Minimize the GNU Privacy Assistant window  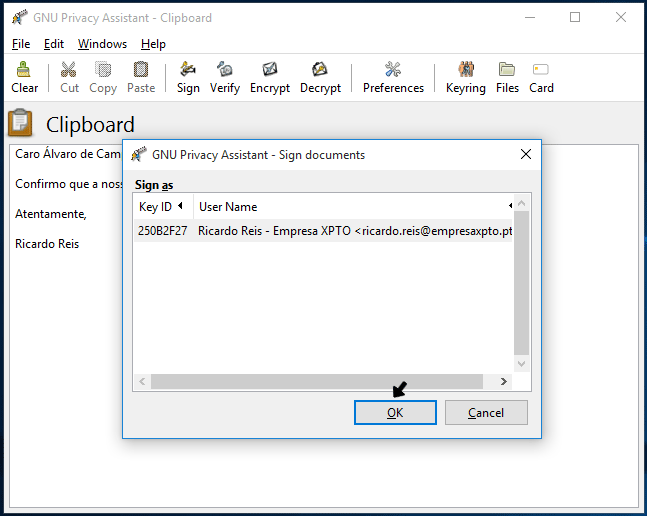[530, 17]
